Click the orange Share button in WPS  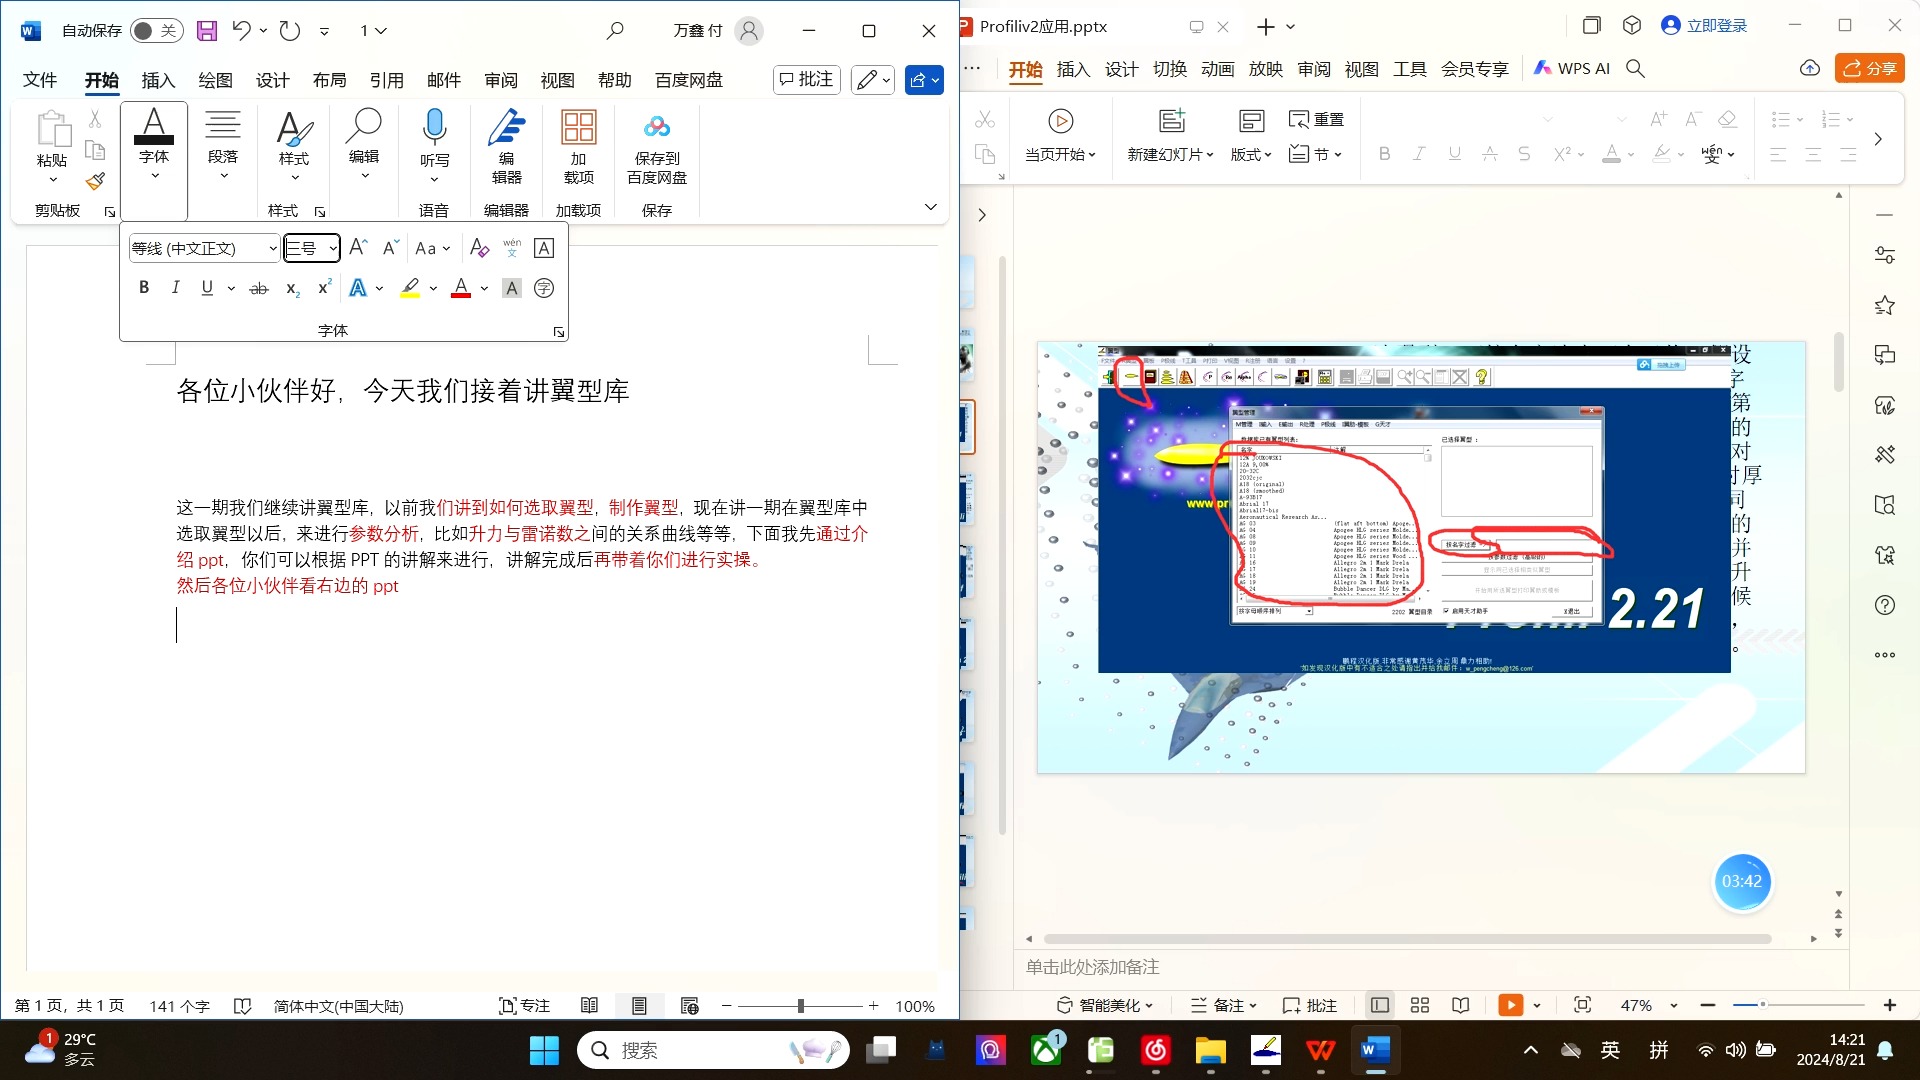click(1869, 68)
